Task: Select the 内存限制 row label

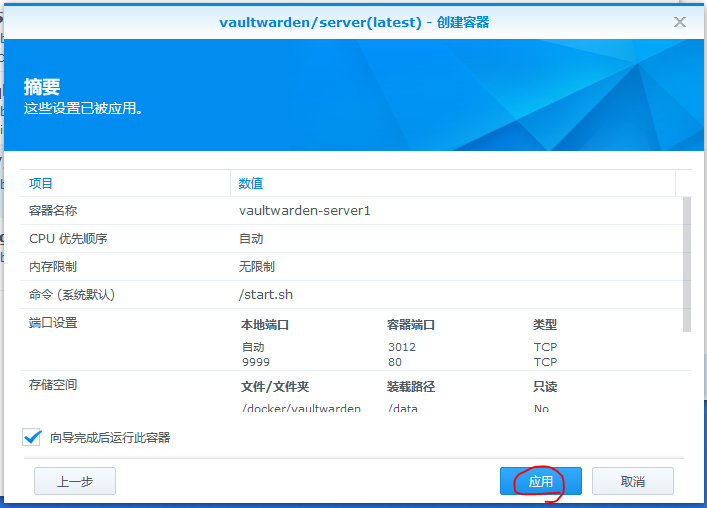Action: [x=53, y=266]
